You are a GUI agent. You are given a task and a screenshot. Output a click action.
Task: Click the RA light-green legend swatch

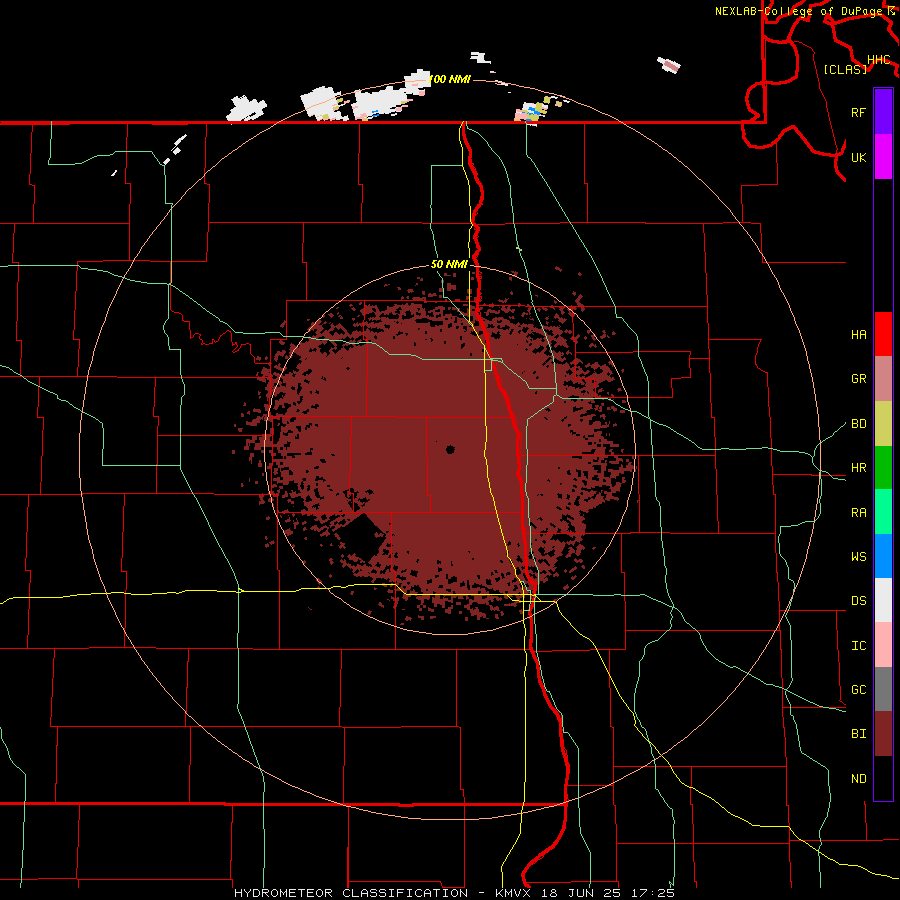click(883, 512)
